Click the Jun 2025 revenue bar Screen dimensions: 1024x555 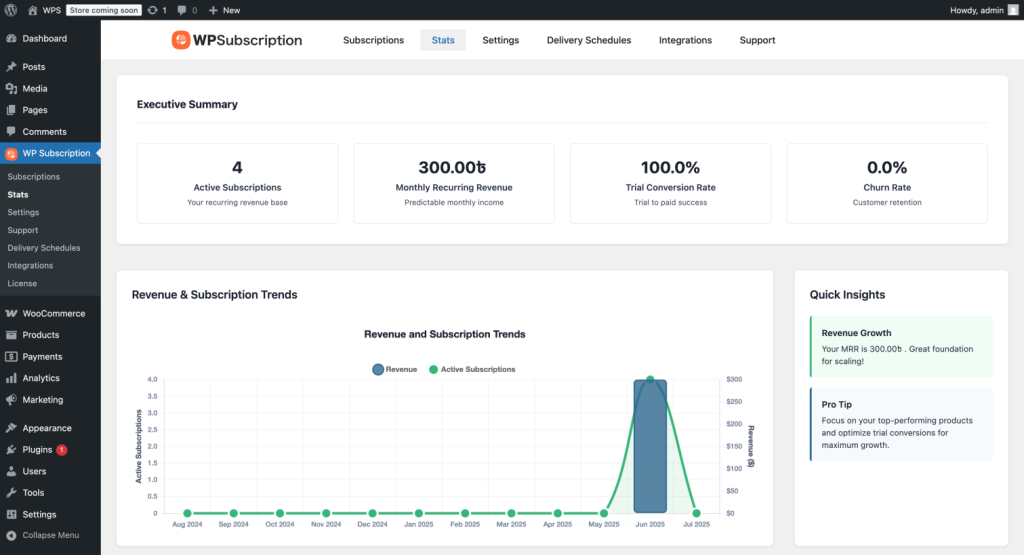[x=650, y=447]
